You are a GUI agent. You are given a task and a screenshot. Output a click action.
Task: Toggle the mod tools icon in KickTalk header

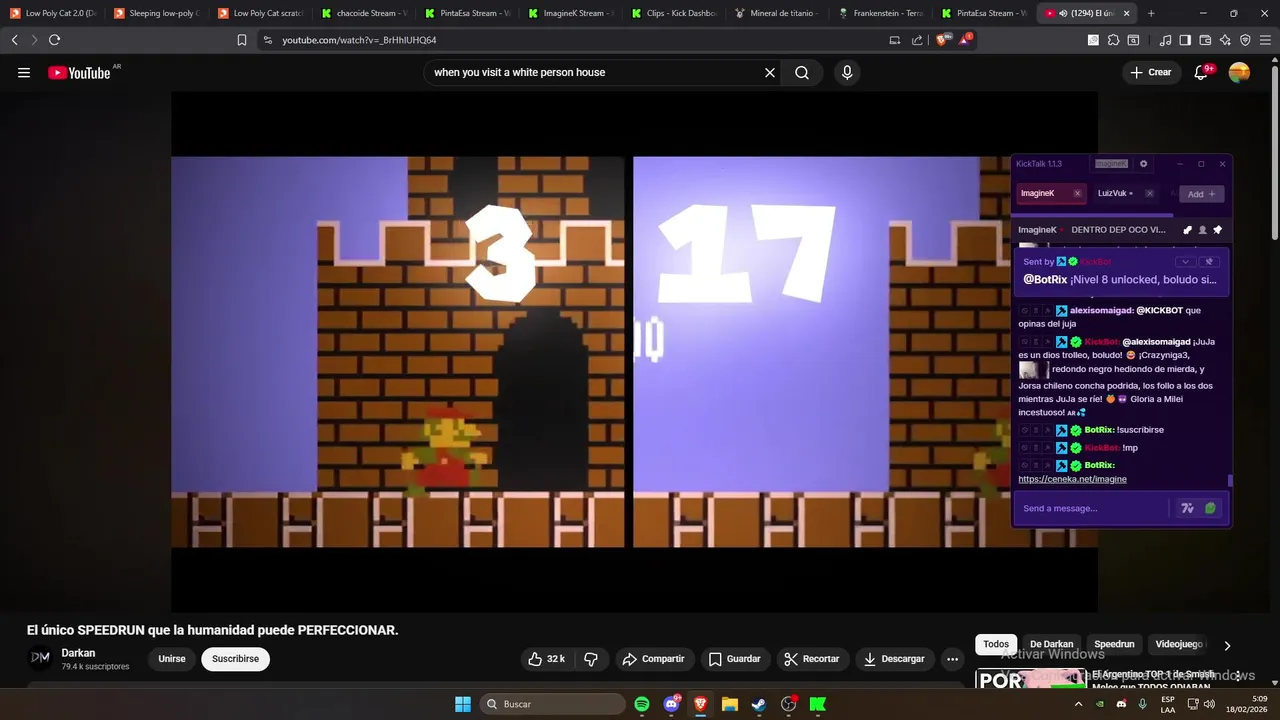(x=1187, y=230)
